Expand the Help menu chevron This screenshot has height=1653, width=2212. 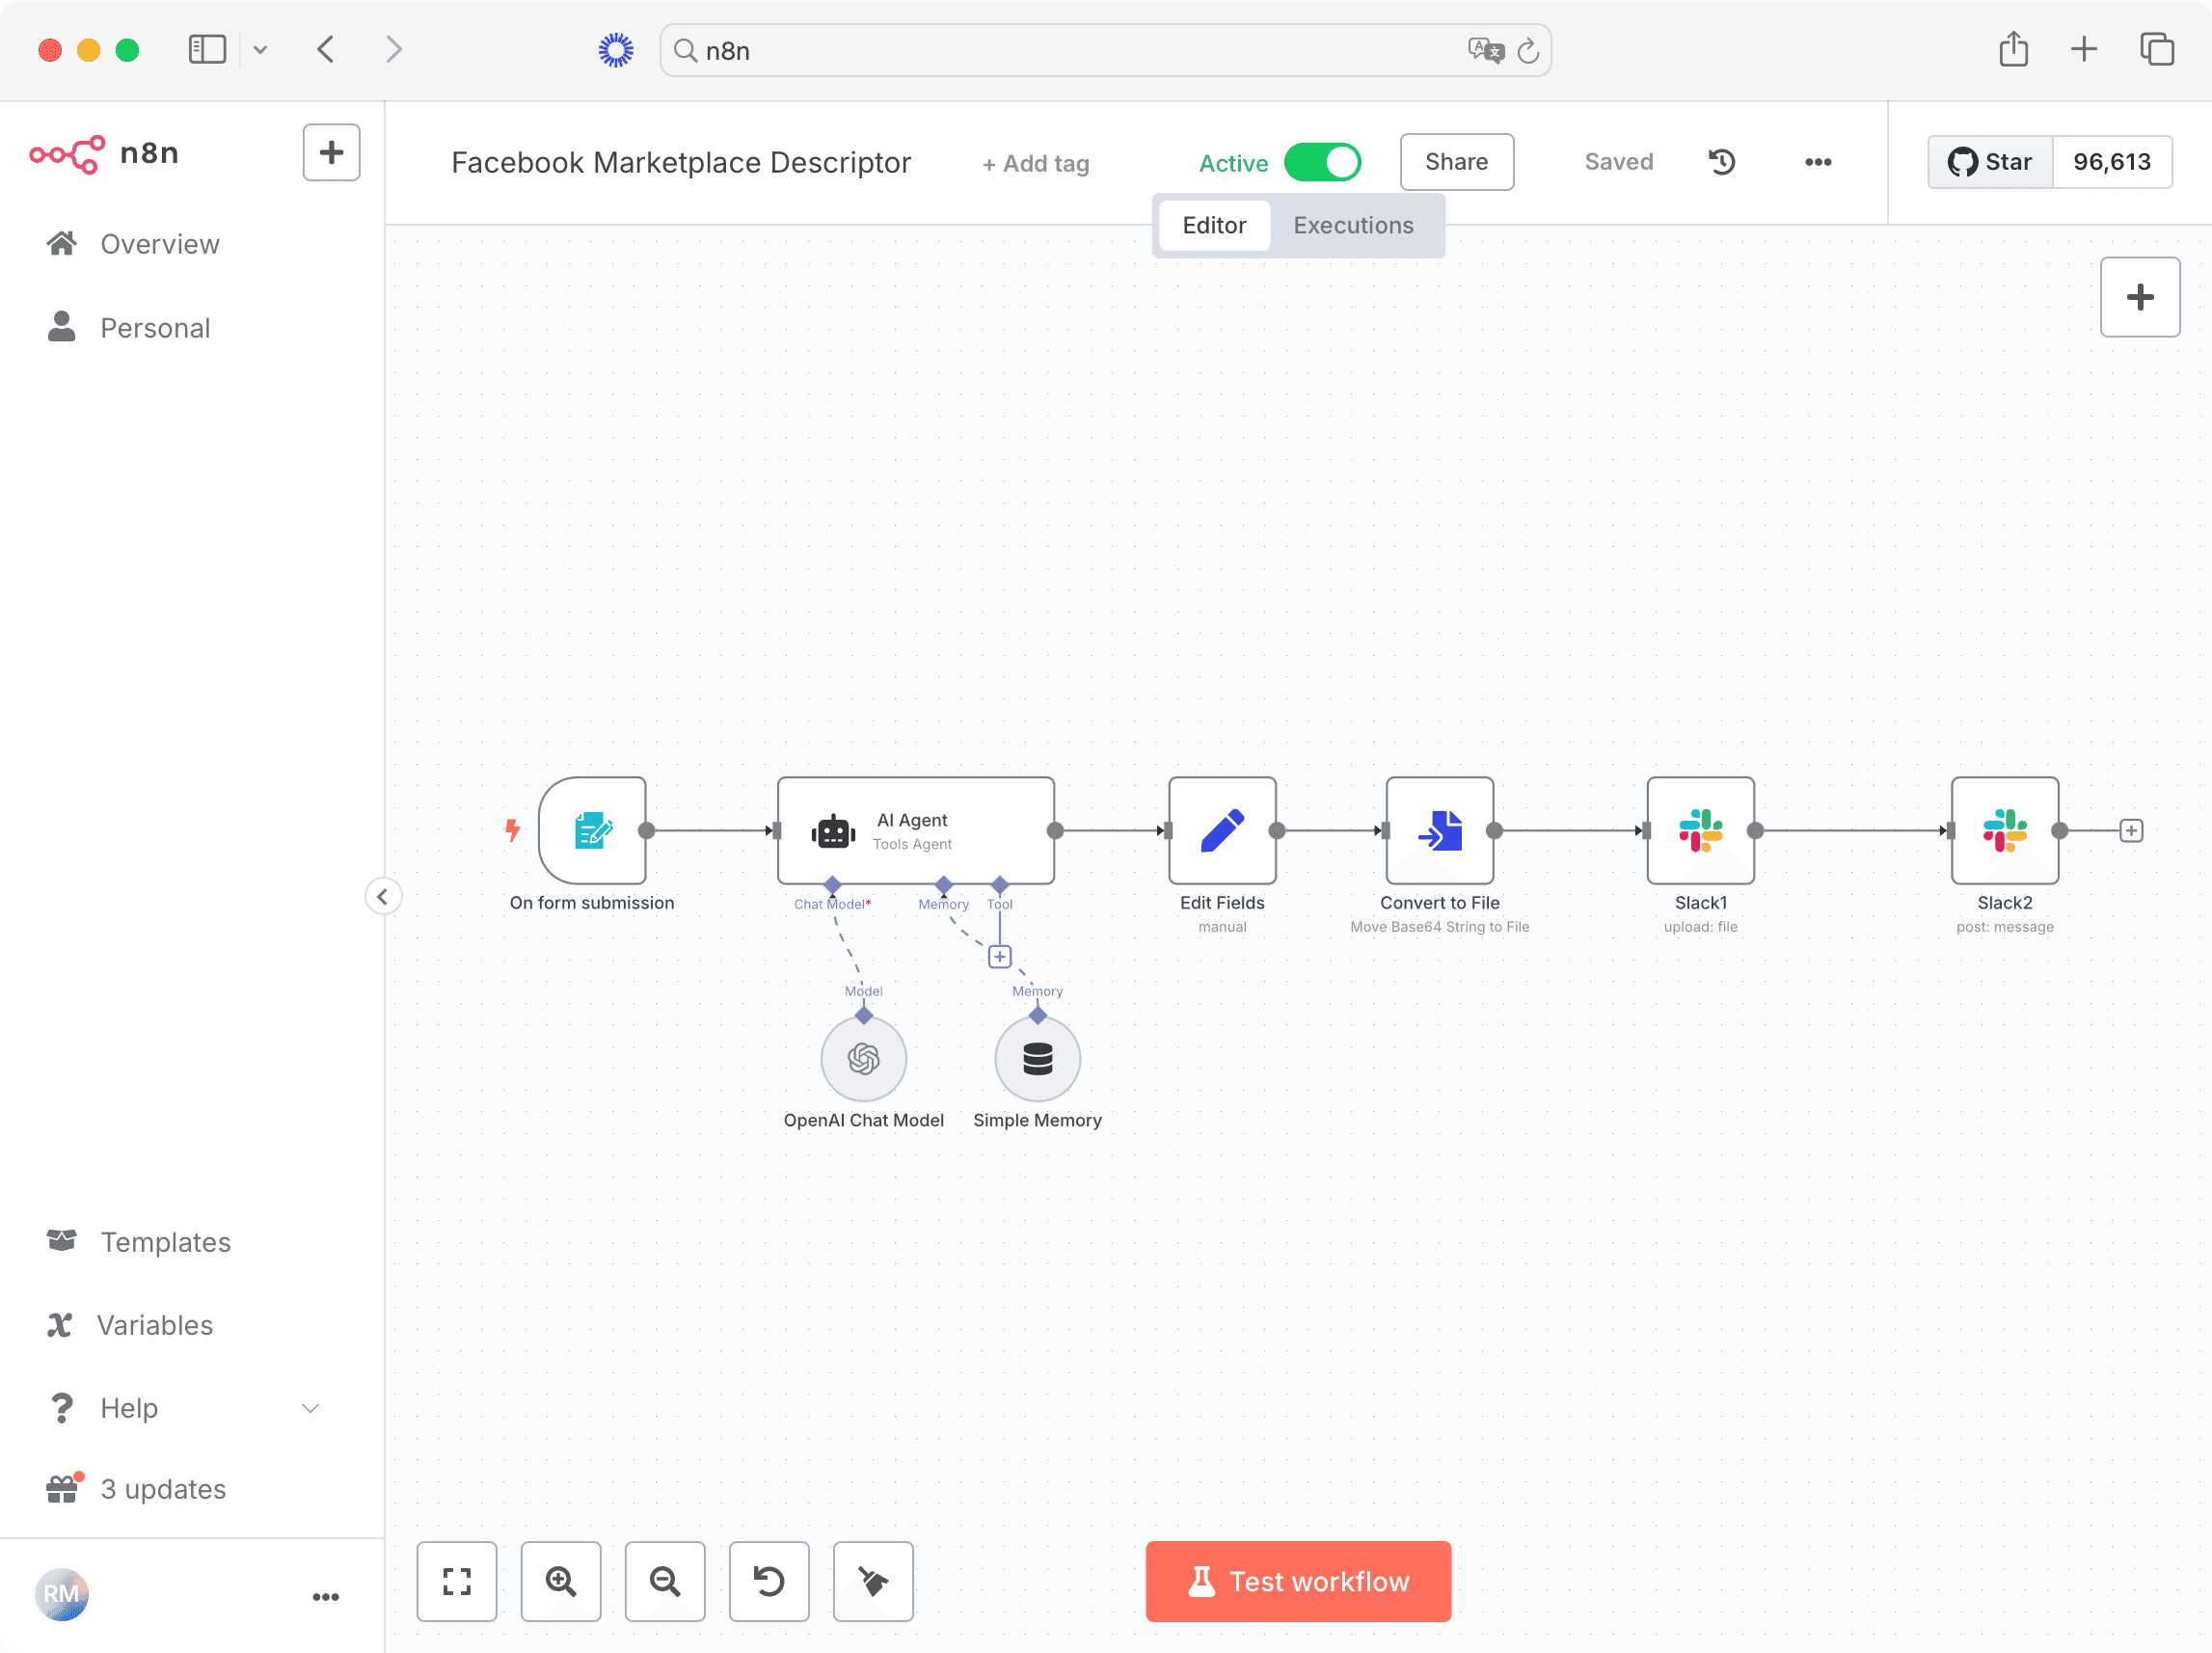point(310,1408)
